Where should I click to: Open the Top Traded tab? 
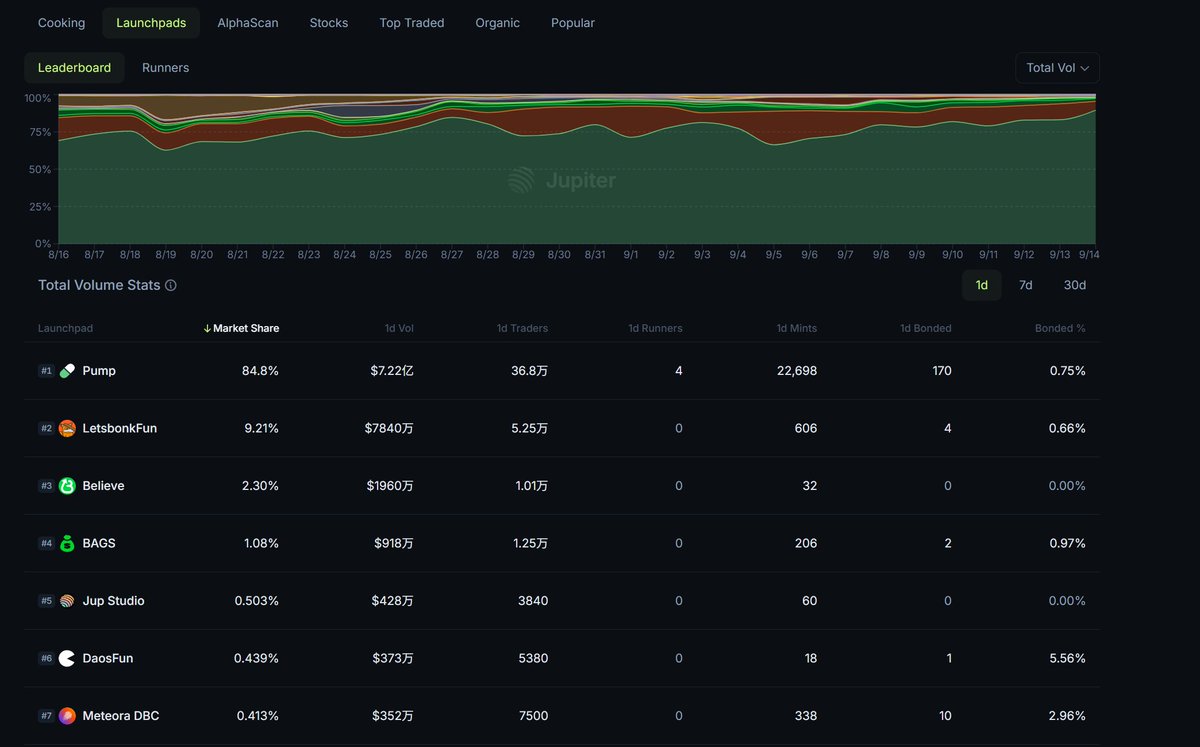[412, 22]
